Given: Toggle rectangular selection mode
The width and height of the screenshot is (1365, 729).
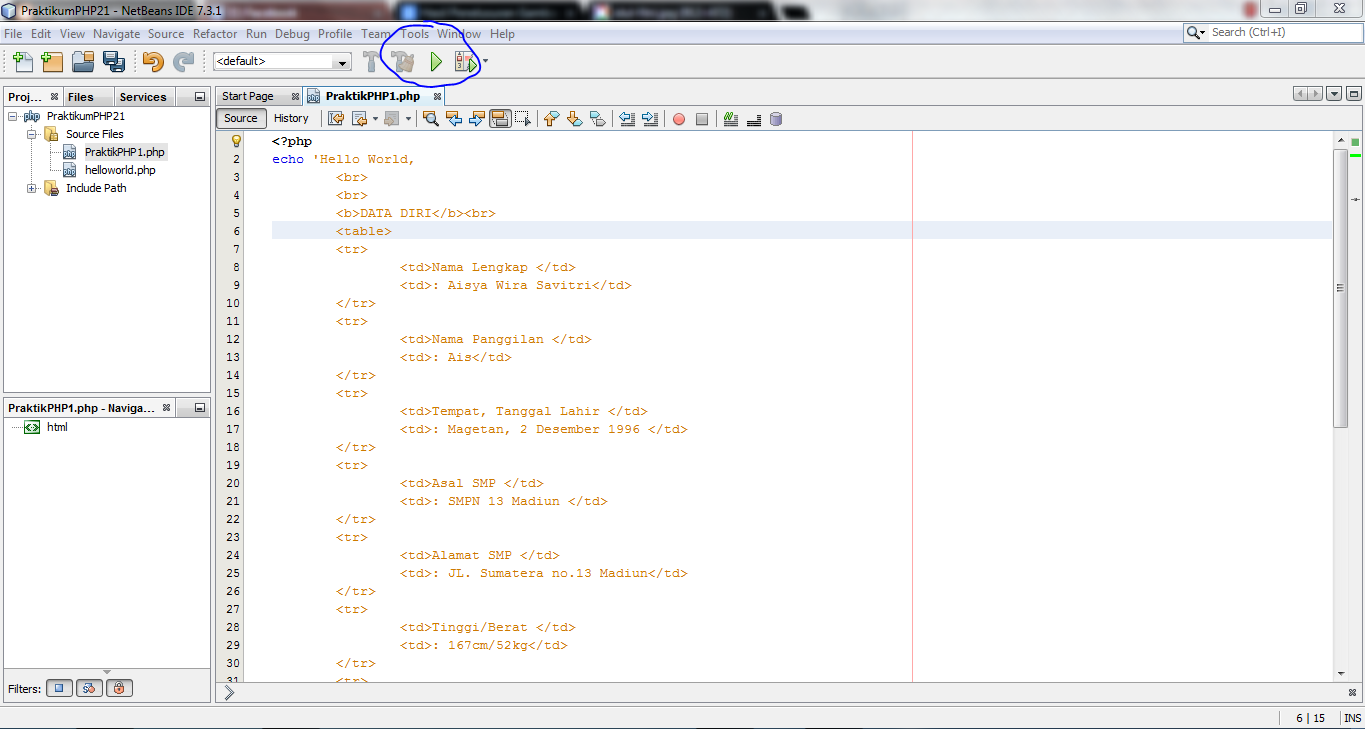Looking at the screenshot, I should point(523,118).
